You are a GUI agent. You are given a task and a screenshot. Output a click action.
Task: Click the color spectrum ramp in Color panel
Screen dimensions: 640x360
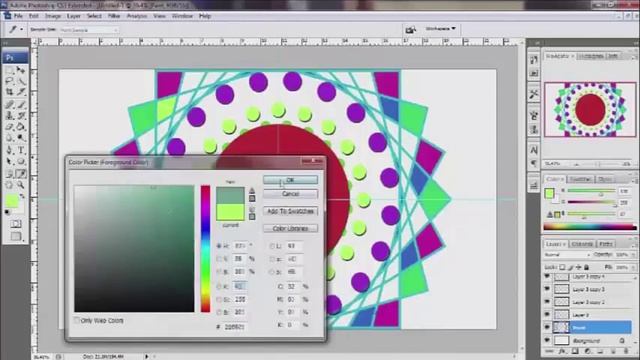coord(590,227)
